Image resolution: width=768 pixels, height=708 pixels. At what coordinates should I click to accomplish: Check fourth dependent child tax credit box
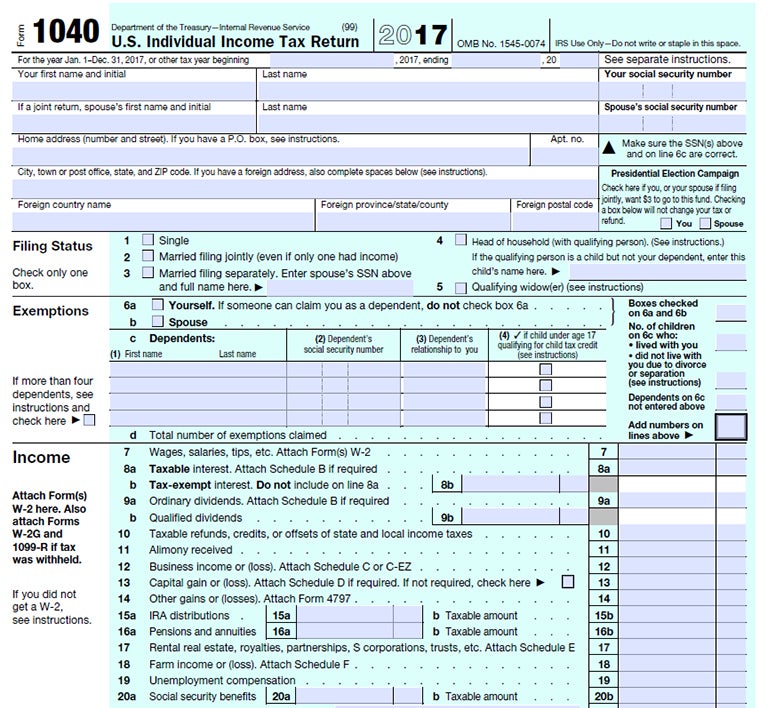point(545,418)
